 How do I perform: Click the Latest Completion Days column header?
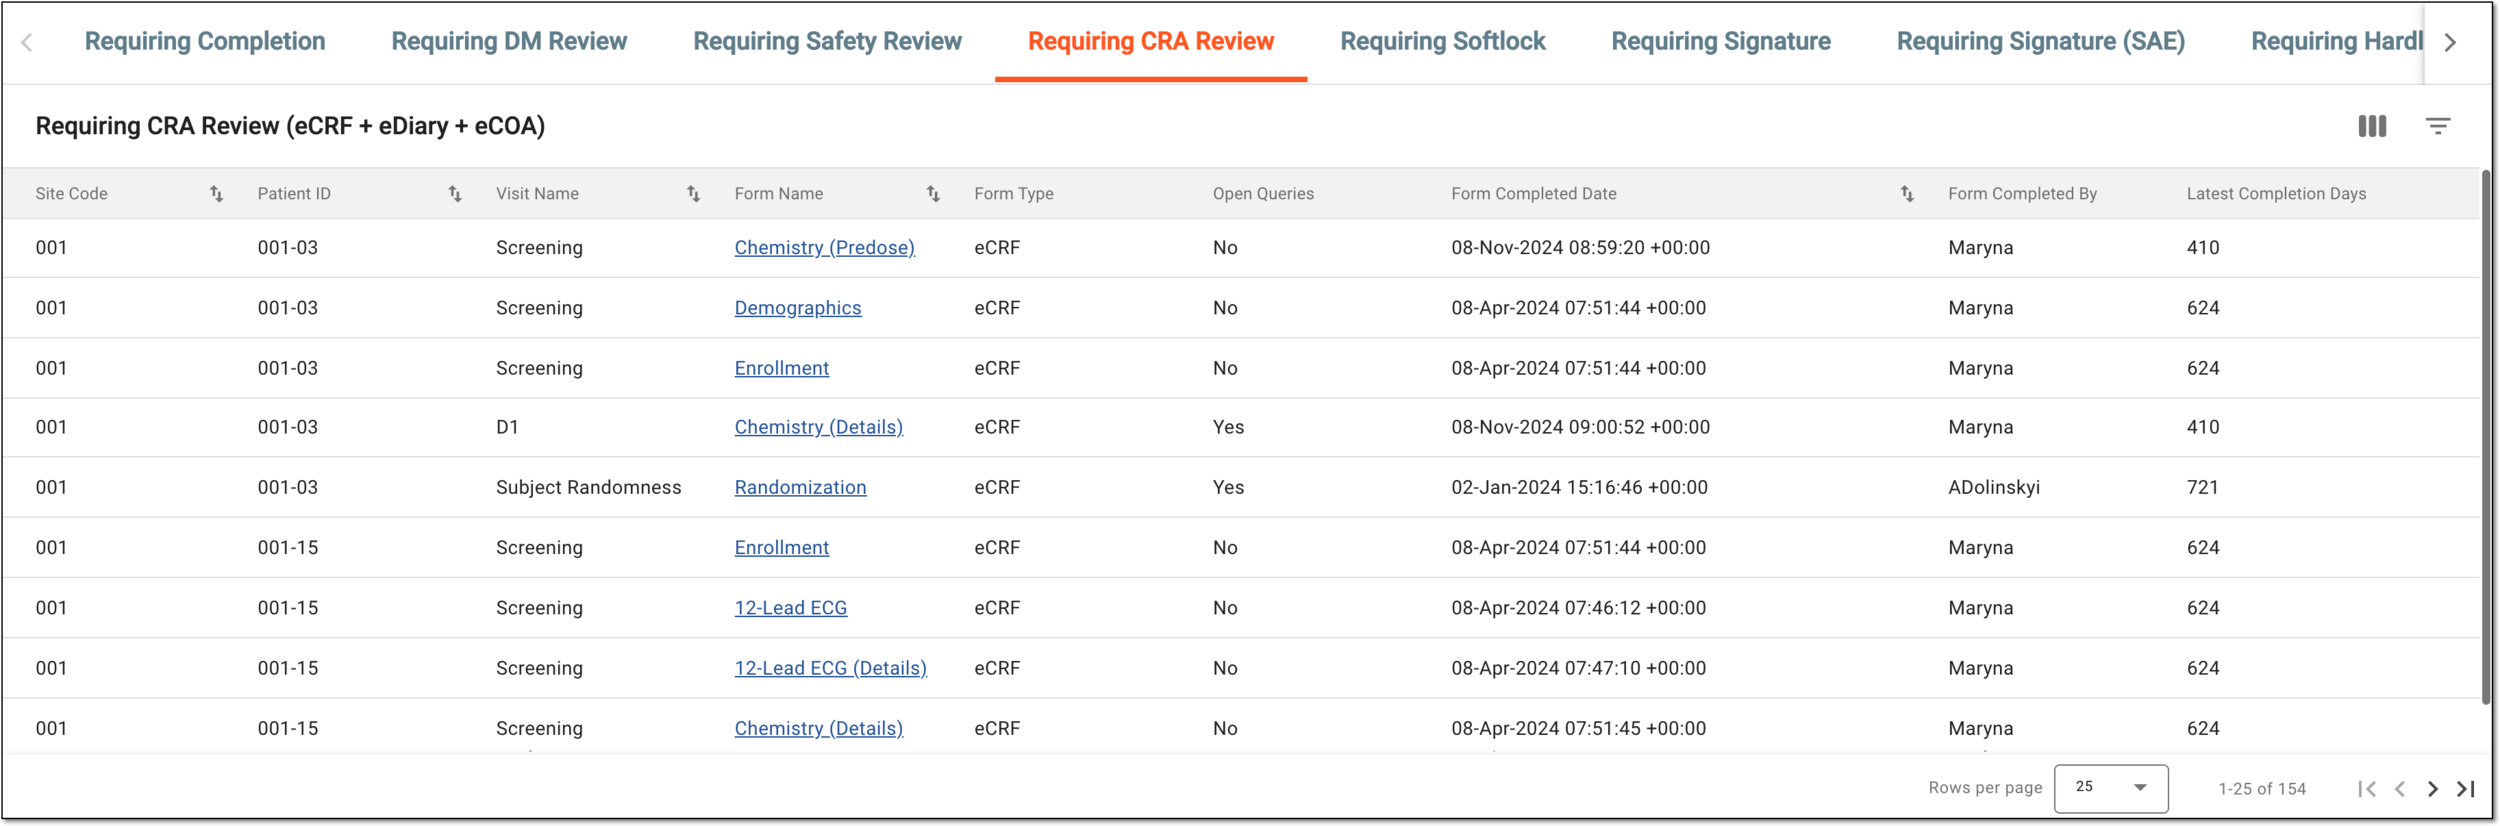coord(2276,194)
